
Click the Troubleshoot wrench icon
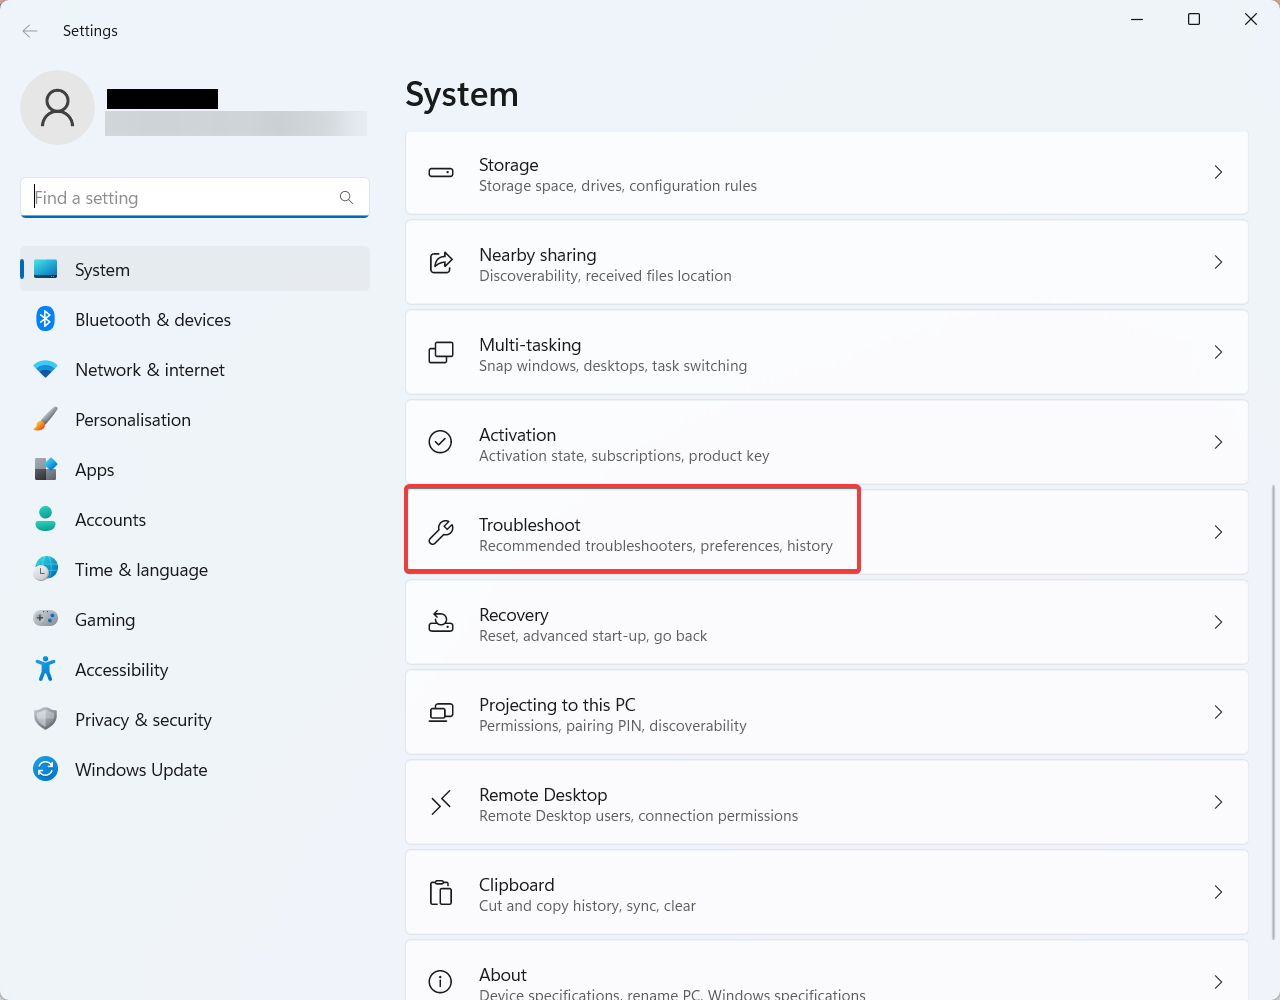pyautogui.click(x=441, y=532)
